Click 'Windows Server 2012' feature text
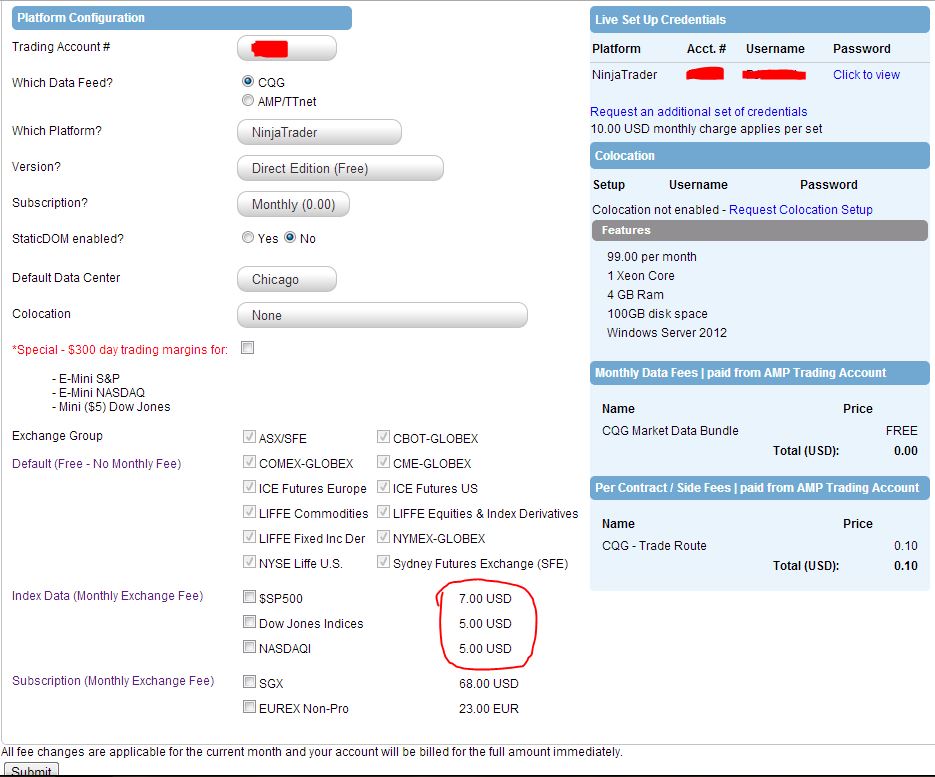Image resolution: width=935 pixels, height=777 pixels. [667, 333]
